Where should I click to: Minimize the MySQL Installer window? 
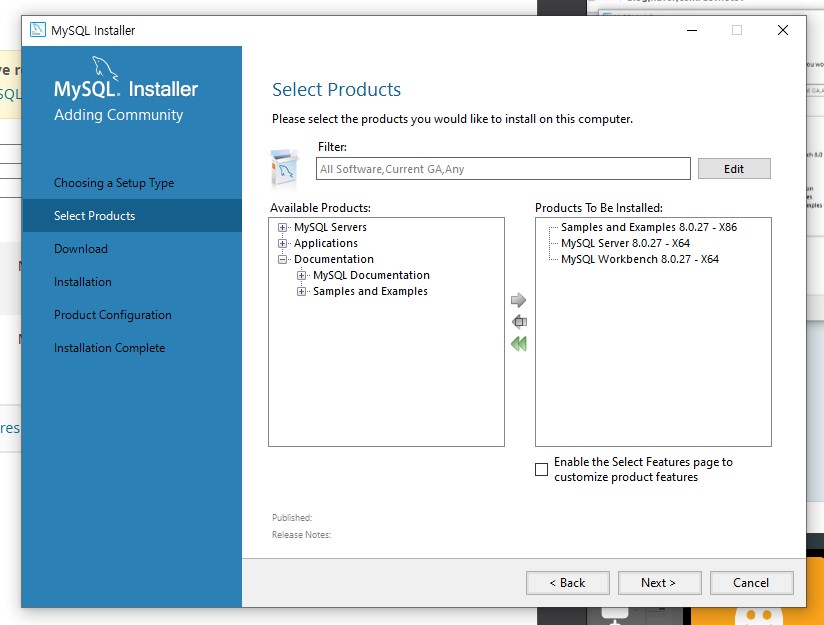(x=692, y=30)
